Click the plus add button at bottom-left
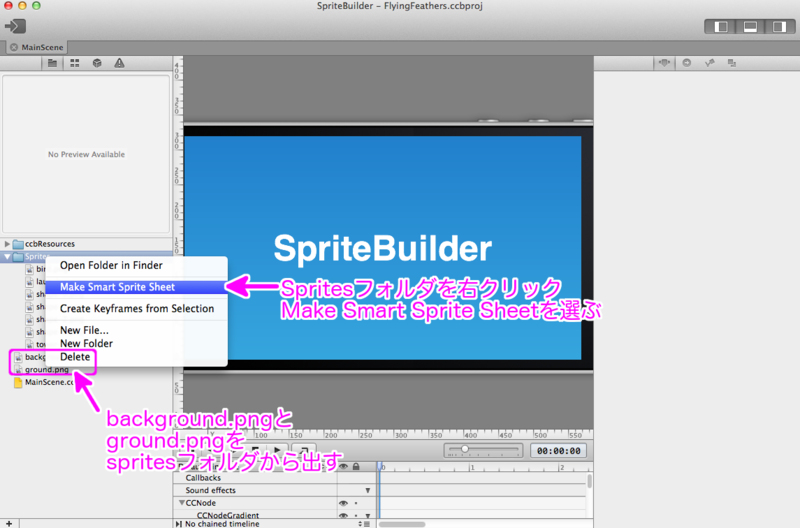Viewport: 800px width, 528px height. (x=9, y=523)
